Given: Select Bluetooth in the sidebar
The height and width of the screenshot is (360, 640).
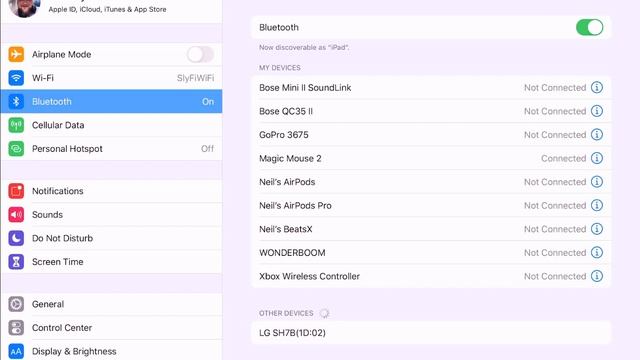Looking at the screenshot, I should click(x=111, y=102).
